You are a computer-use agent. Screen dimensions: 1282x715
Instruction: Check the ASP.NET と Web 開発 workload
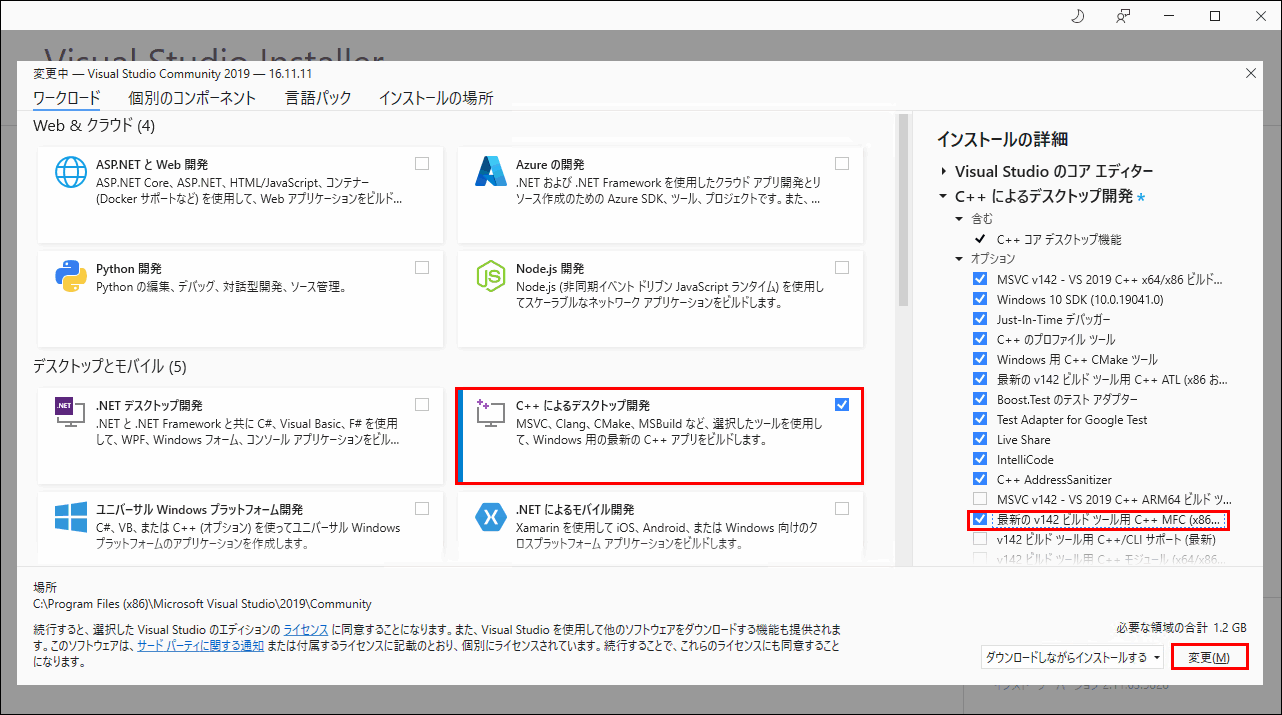pyautogui.click(x=422, y=163)
